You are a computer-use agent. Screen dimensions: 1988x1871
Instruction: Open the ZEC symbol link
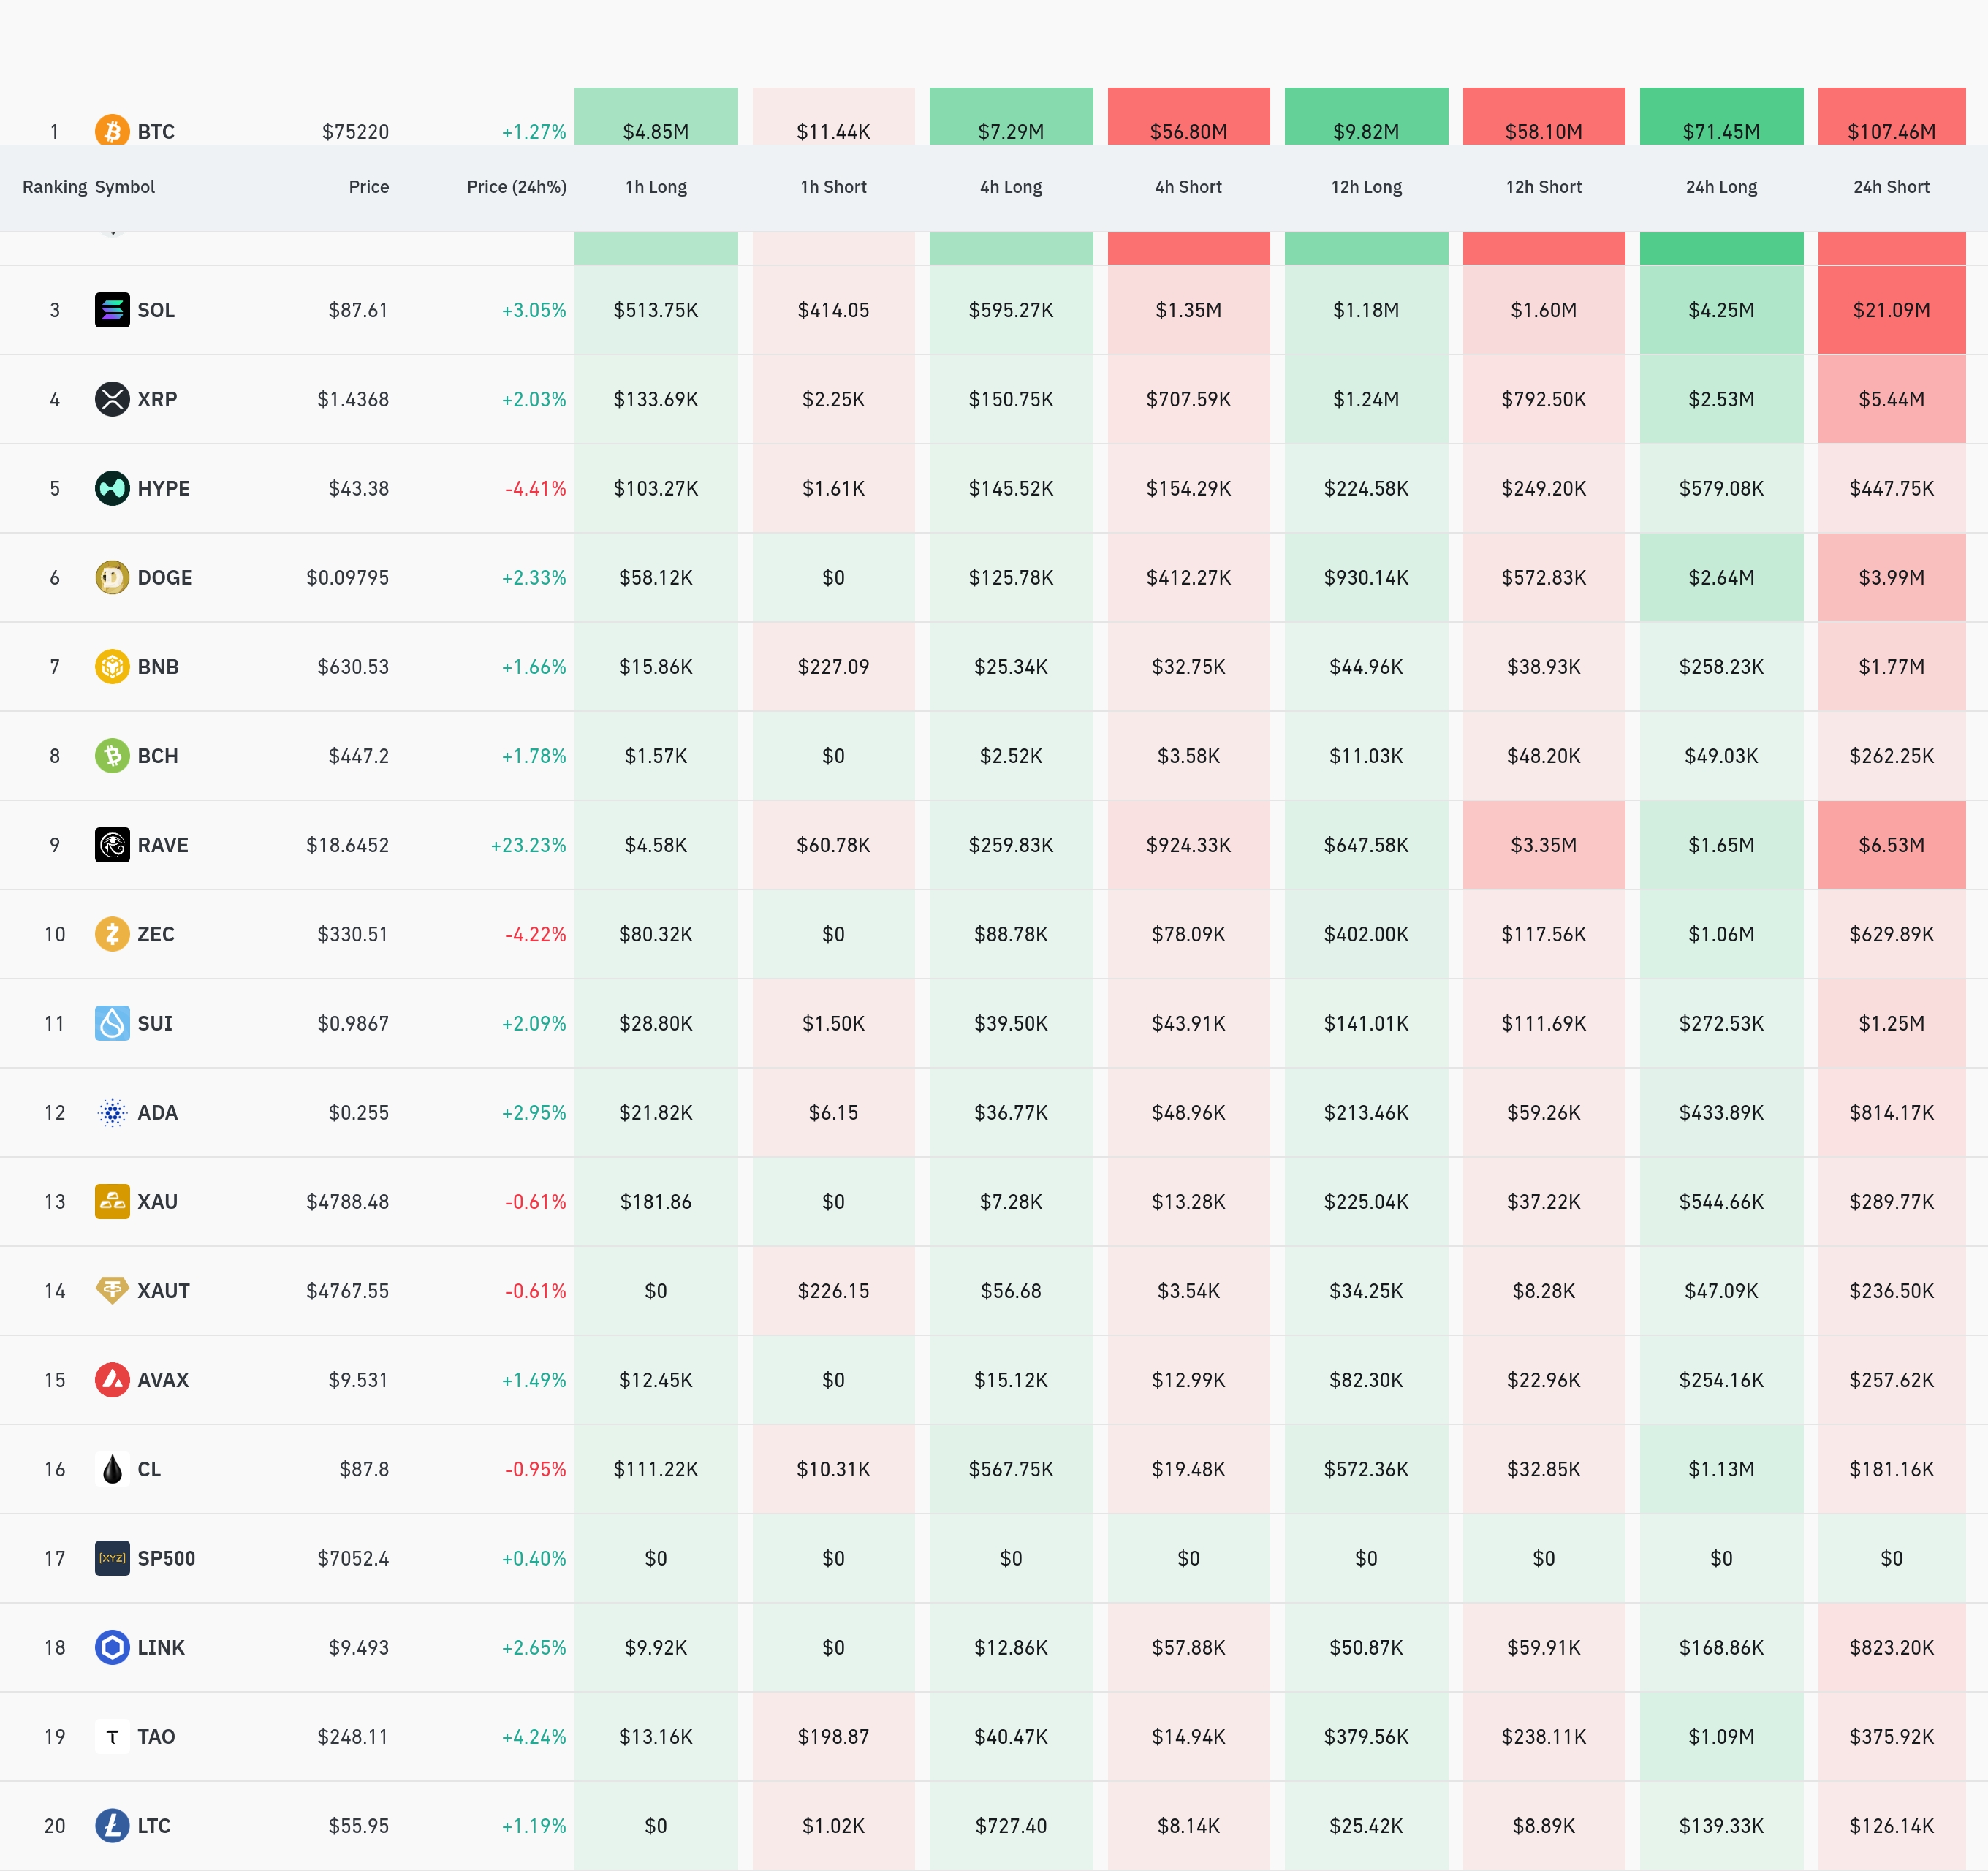click(x=156, y=934)
